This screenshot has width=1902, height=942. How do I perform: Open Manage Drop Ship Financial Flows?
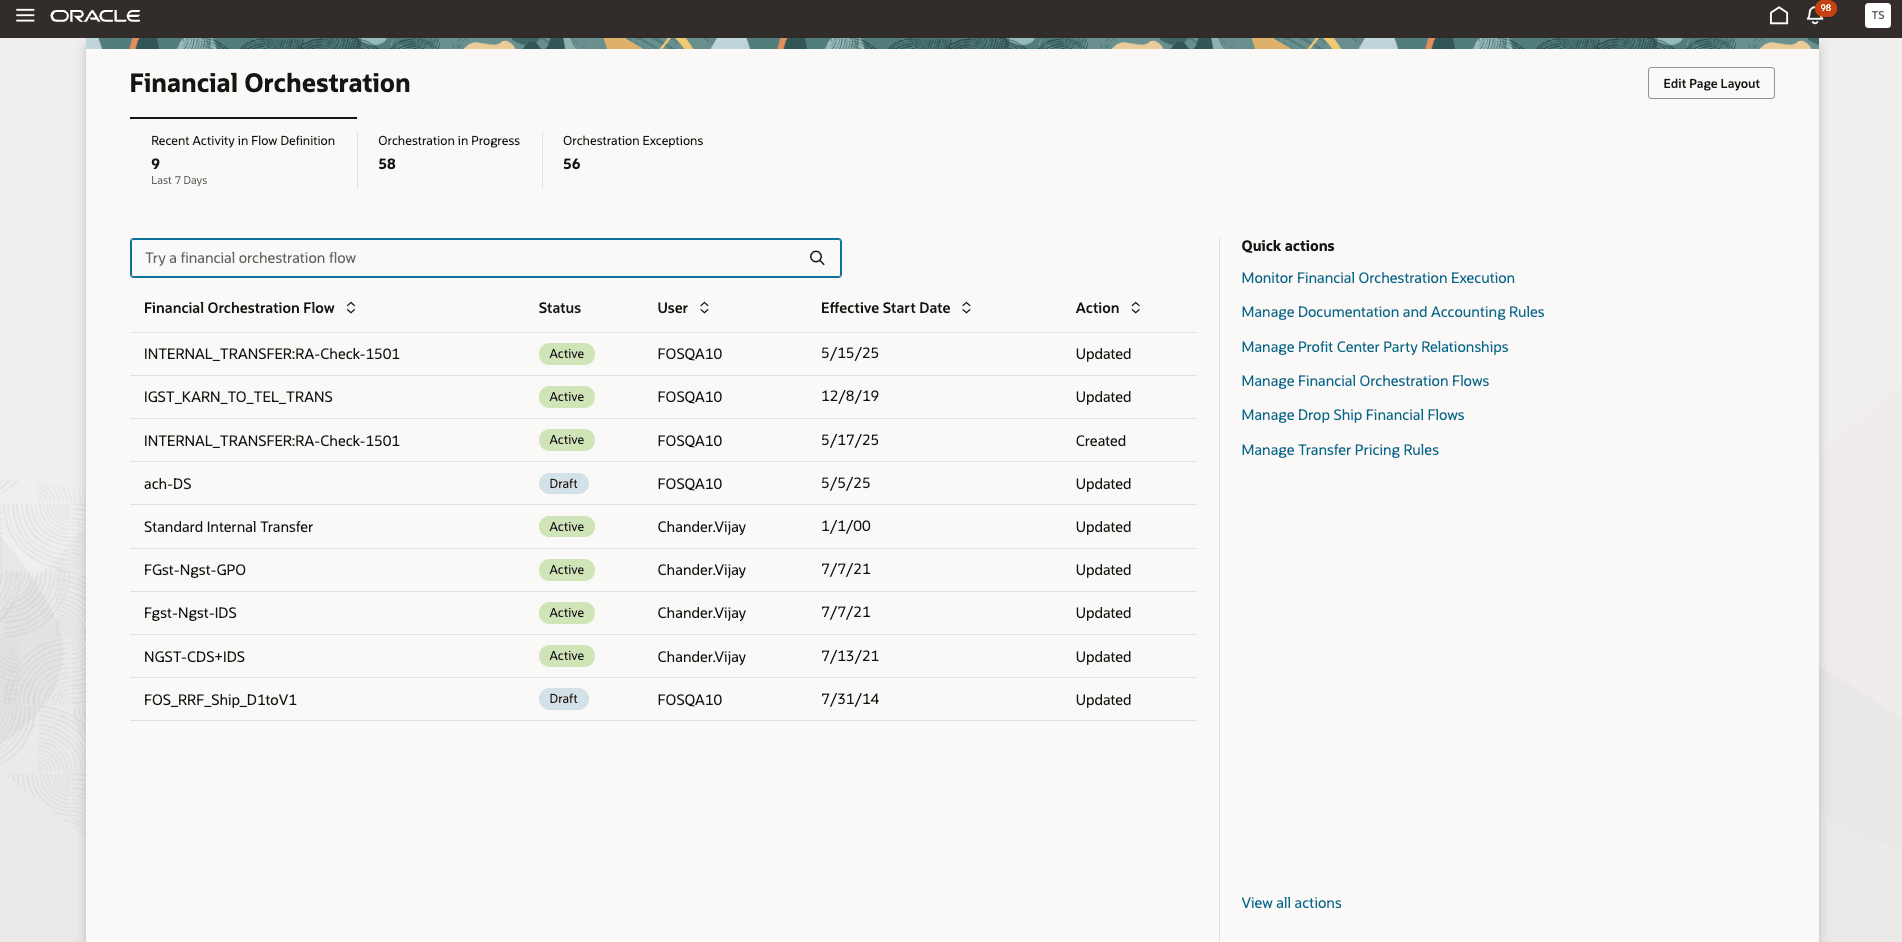(1352, 415)
